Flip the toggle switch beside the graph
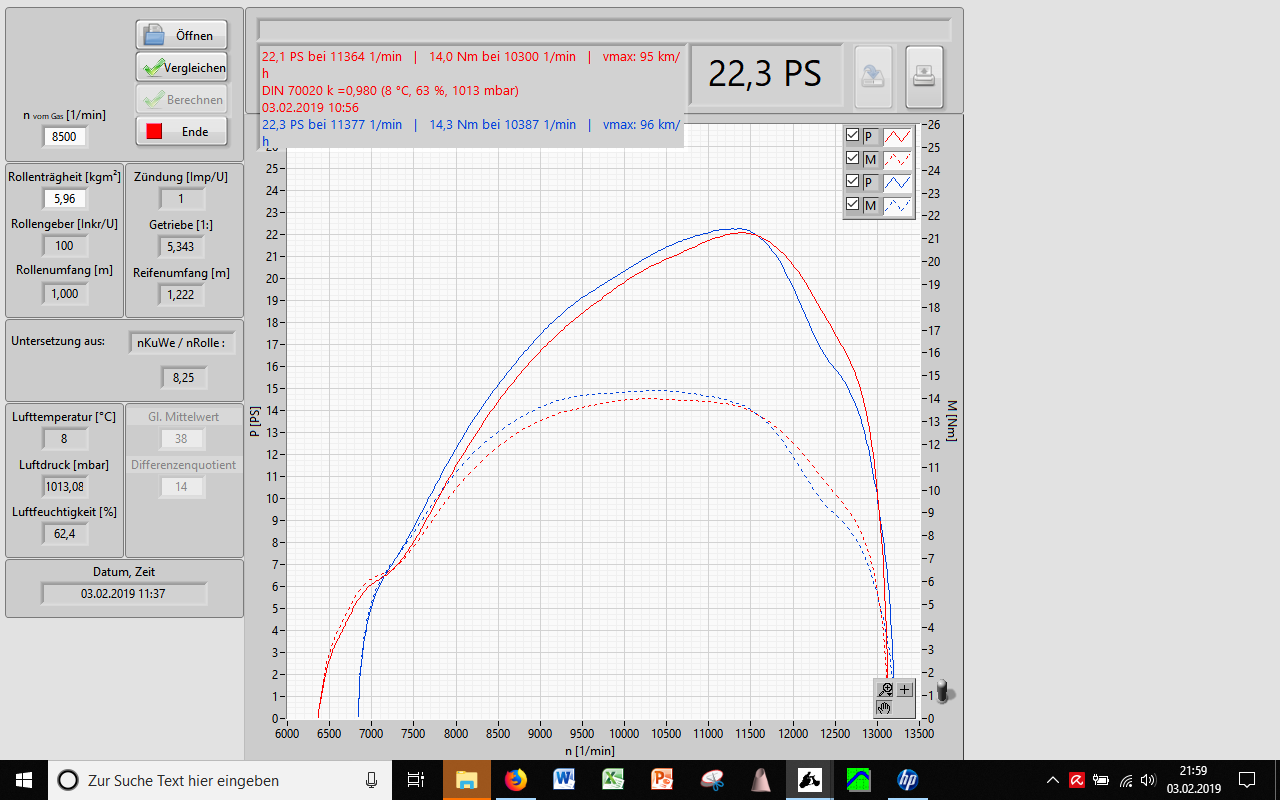Screen dimensions: 1280x800 pos(942,691)
